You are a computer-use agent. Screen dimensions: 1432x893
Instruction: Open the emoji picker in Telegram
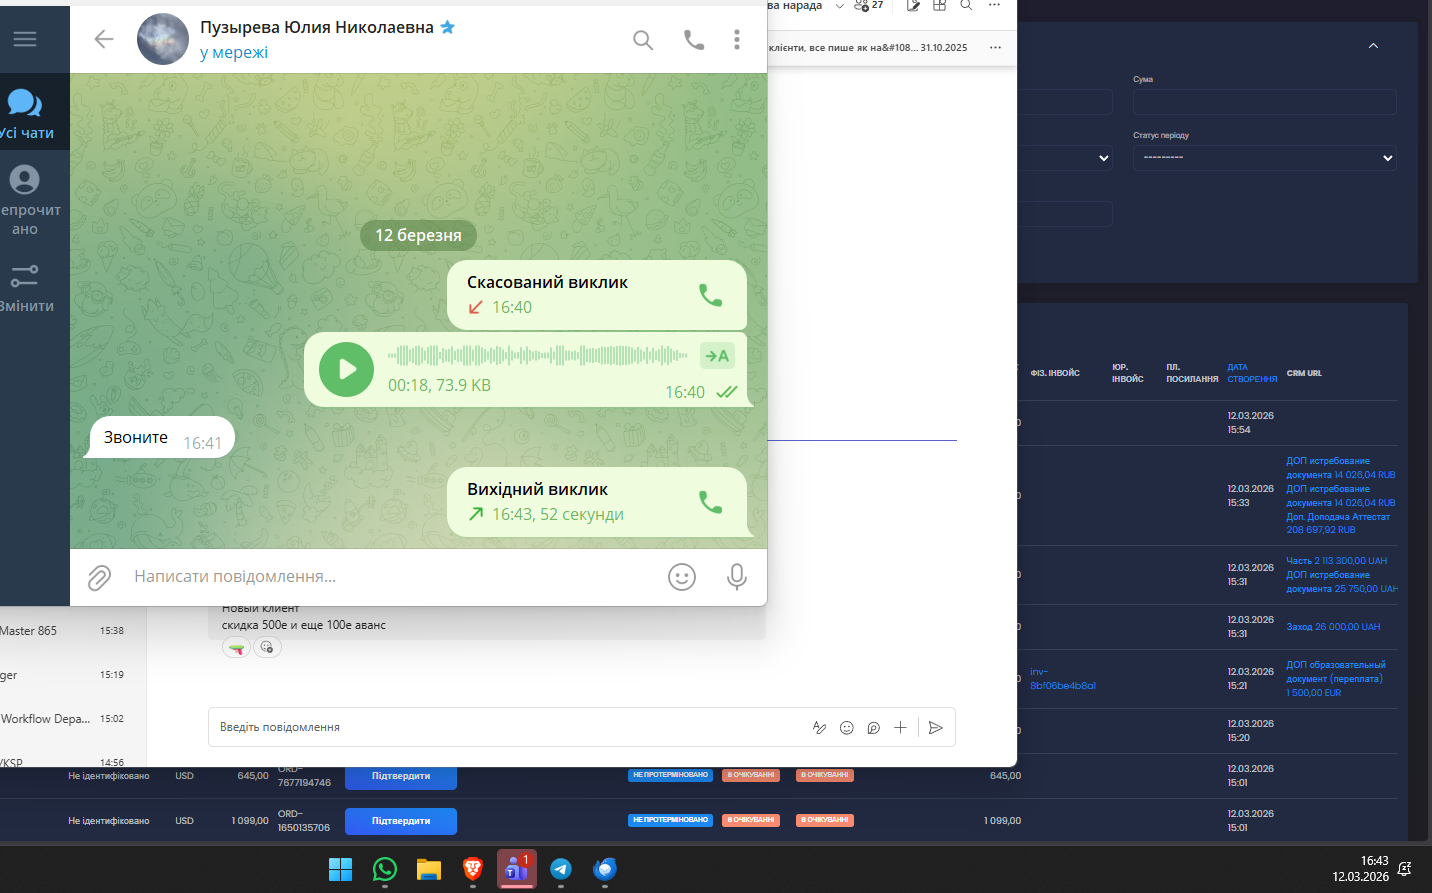coord(682,577)
